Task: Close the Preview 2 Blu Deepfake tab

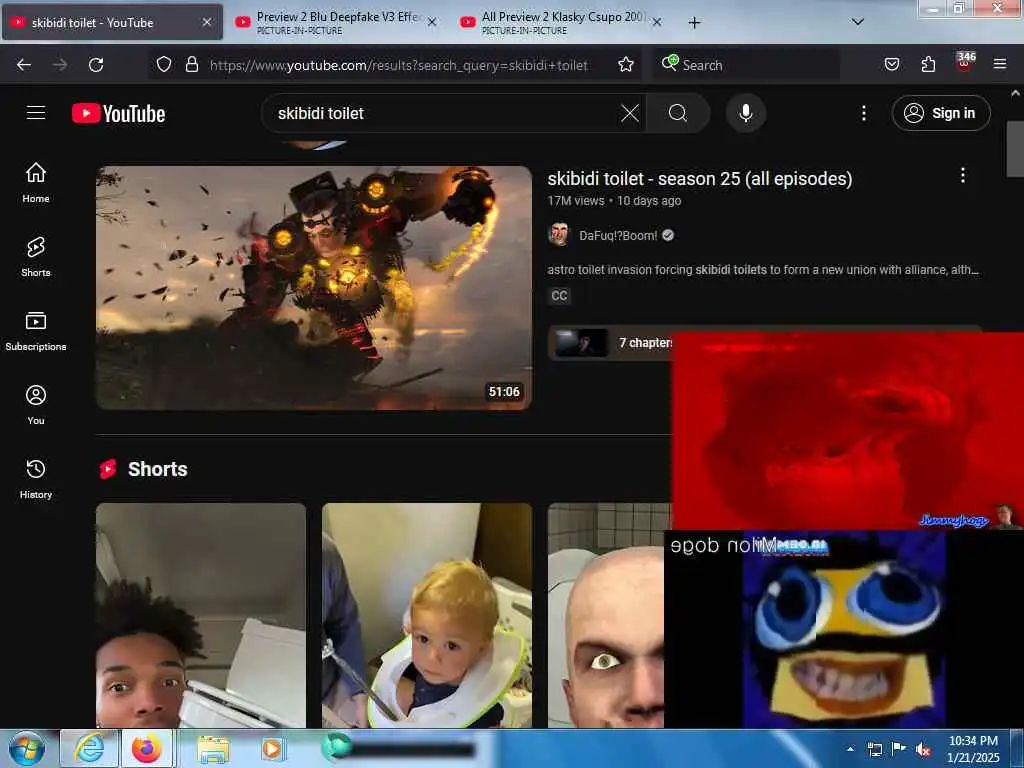Action: click(432, 22)
